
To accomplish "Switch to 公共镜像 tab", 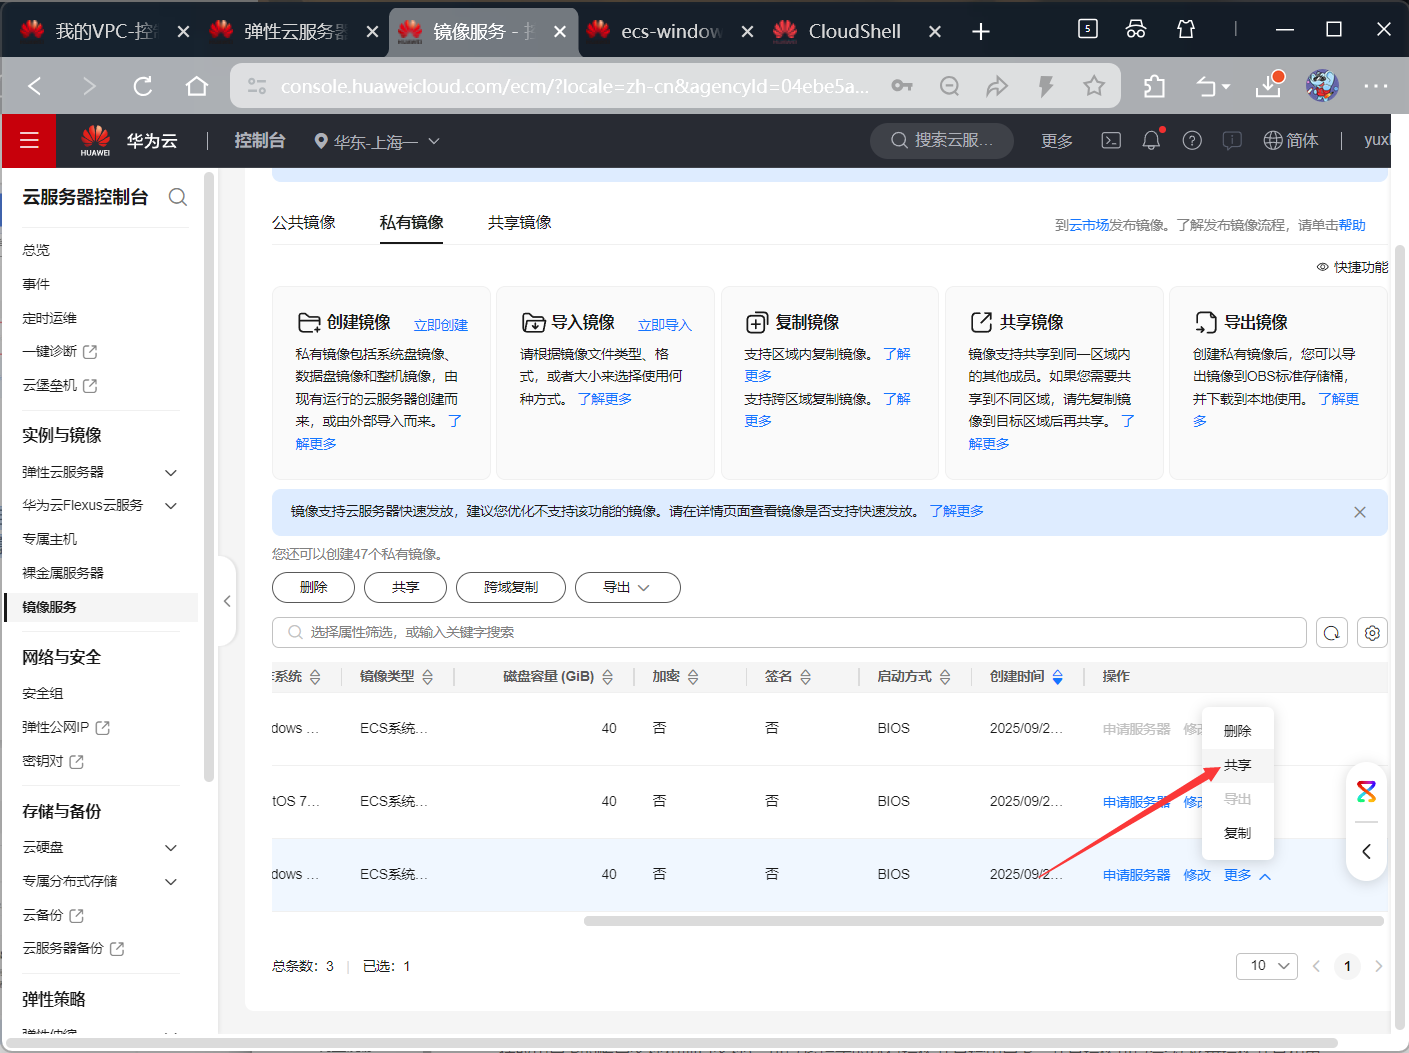I will [304, 222].
